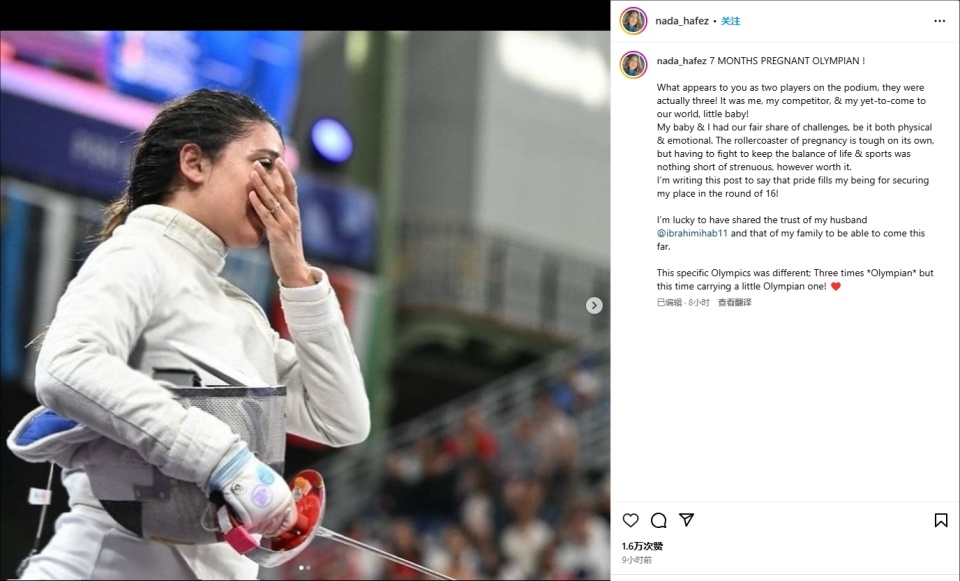Open comments with the speech bubble icon
Image resolution: width=960 pixels, height=581 pixels.
point(659,520)
